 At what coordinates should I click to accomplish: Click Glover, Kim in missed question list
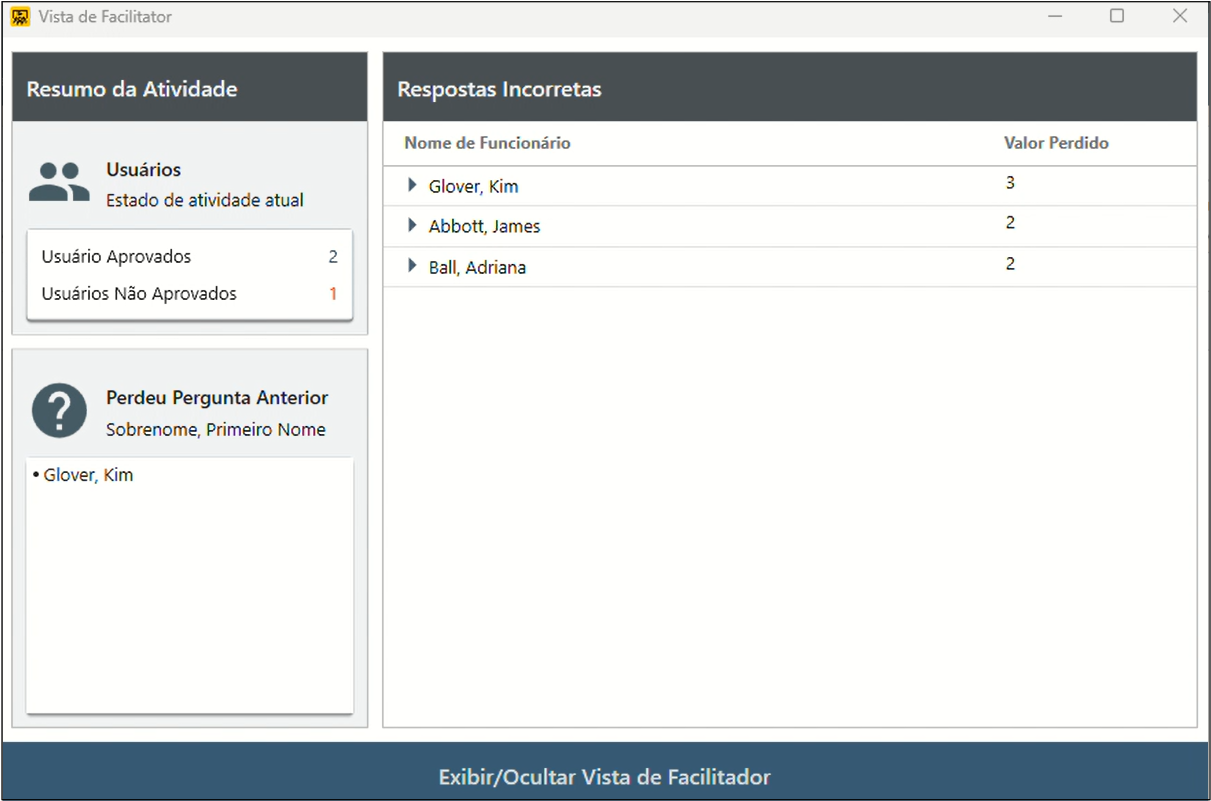tap(88, 475)
